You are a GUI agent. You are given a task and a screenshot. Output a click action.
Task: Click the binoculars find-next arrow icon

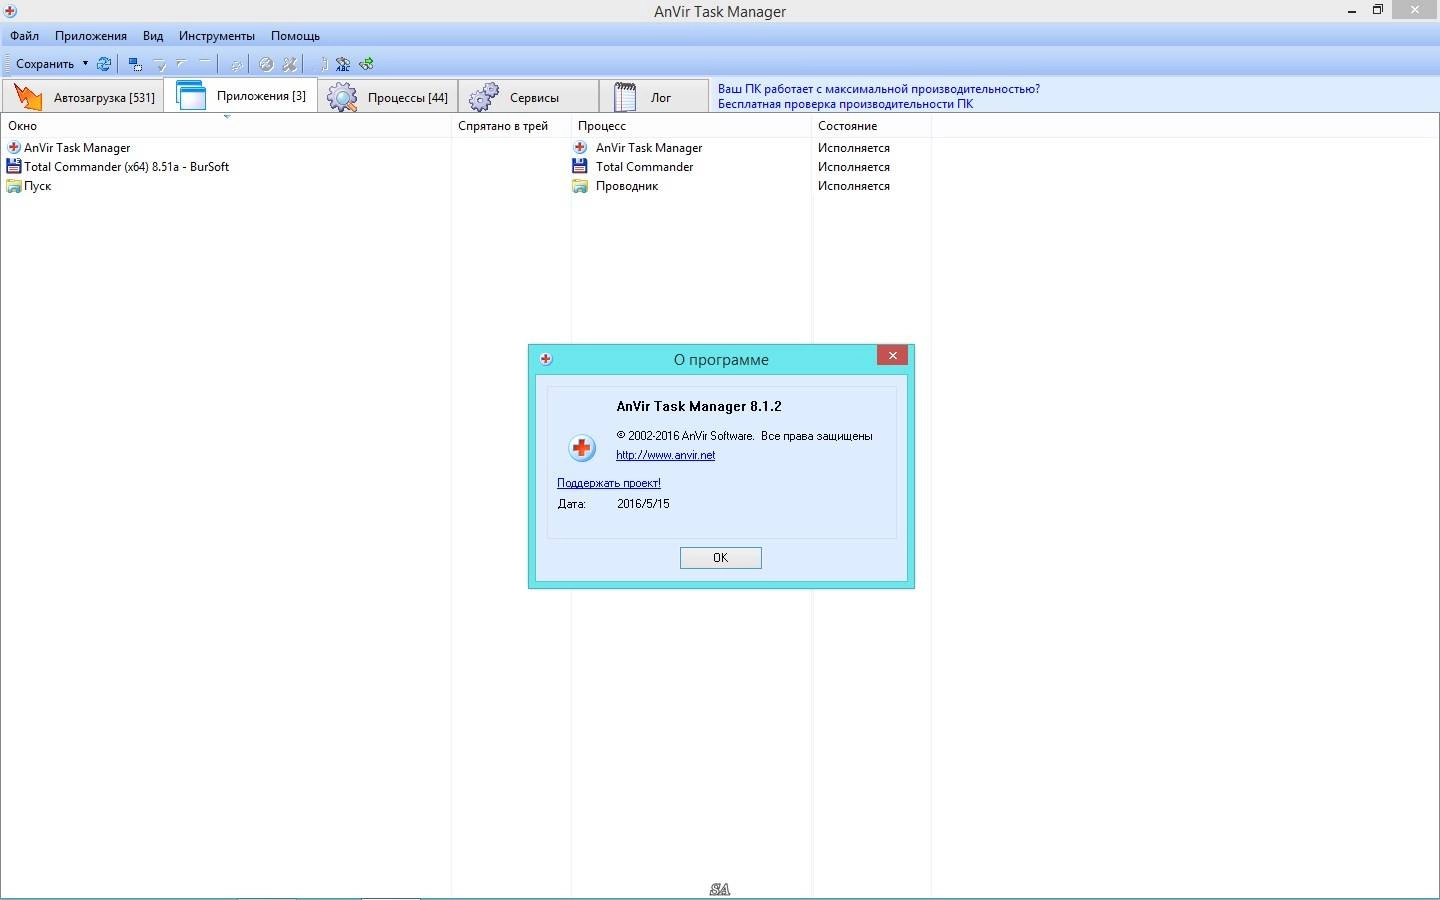tap(367, 64)
